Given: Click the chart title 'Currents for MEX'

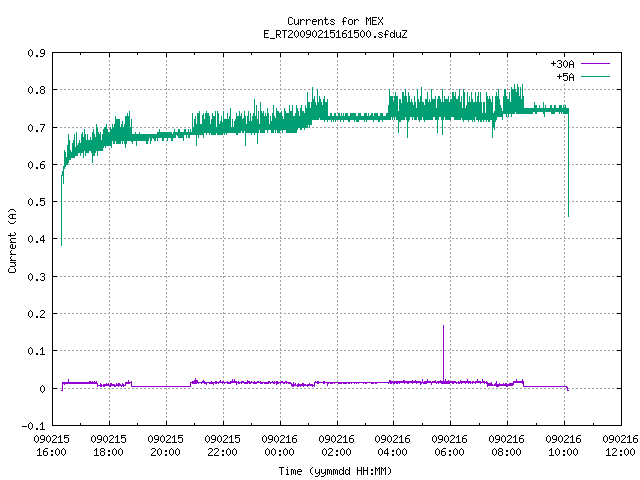Looking at the screenshot, I should click(x=335, y=21).
